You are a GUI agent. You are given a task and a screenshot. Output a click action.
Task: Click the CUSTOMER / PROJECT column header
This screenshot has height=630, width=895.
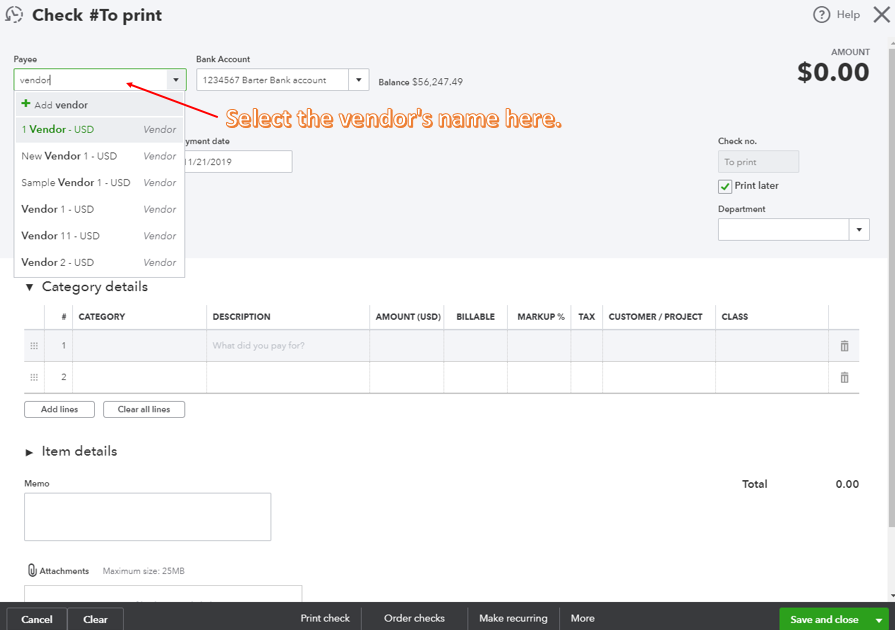pos(655,317)
